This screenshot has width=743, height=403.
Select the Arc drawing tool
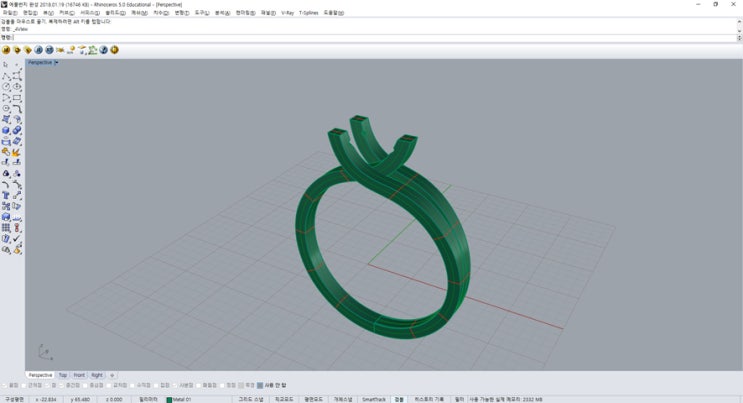click(x=6, y=98)
